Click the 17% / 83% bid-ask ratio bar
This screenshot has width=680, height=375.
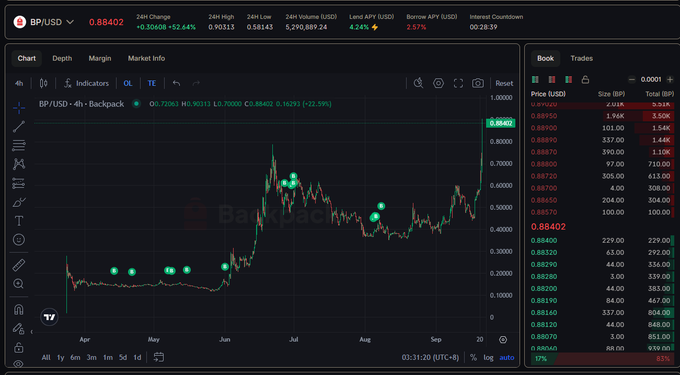point(603,359)
